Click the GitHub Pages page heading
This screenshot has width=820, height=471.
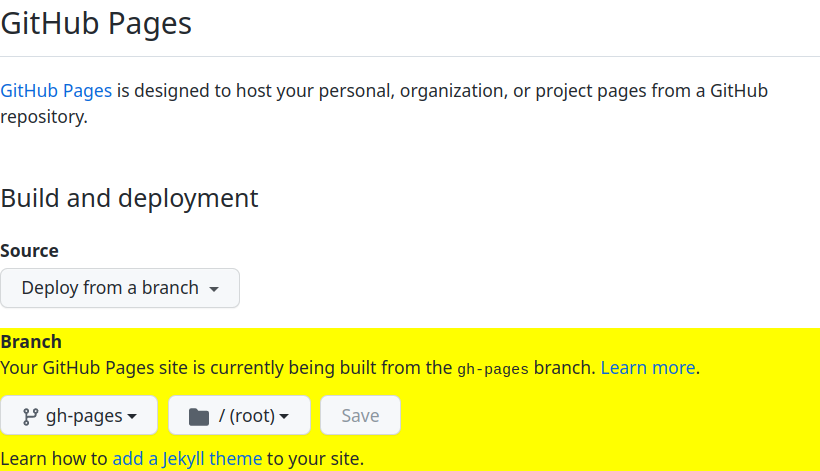96,23
